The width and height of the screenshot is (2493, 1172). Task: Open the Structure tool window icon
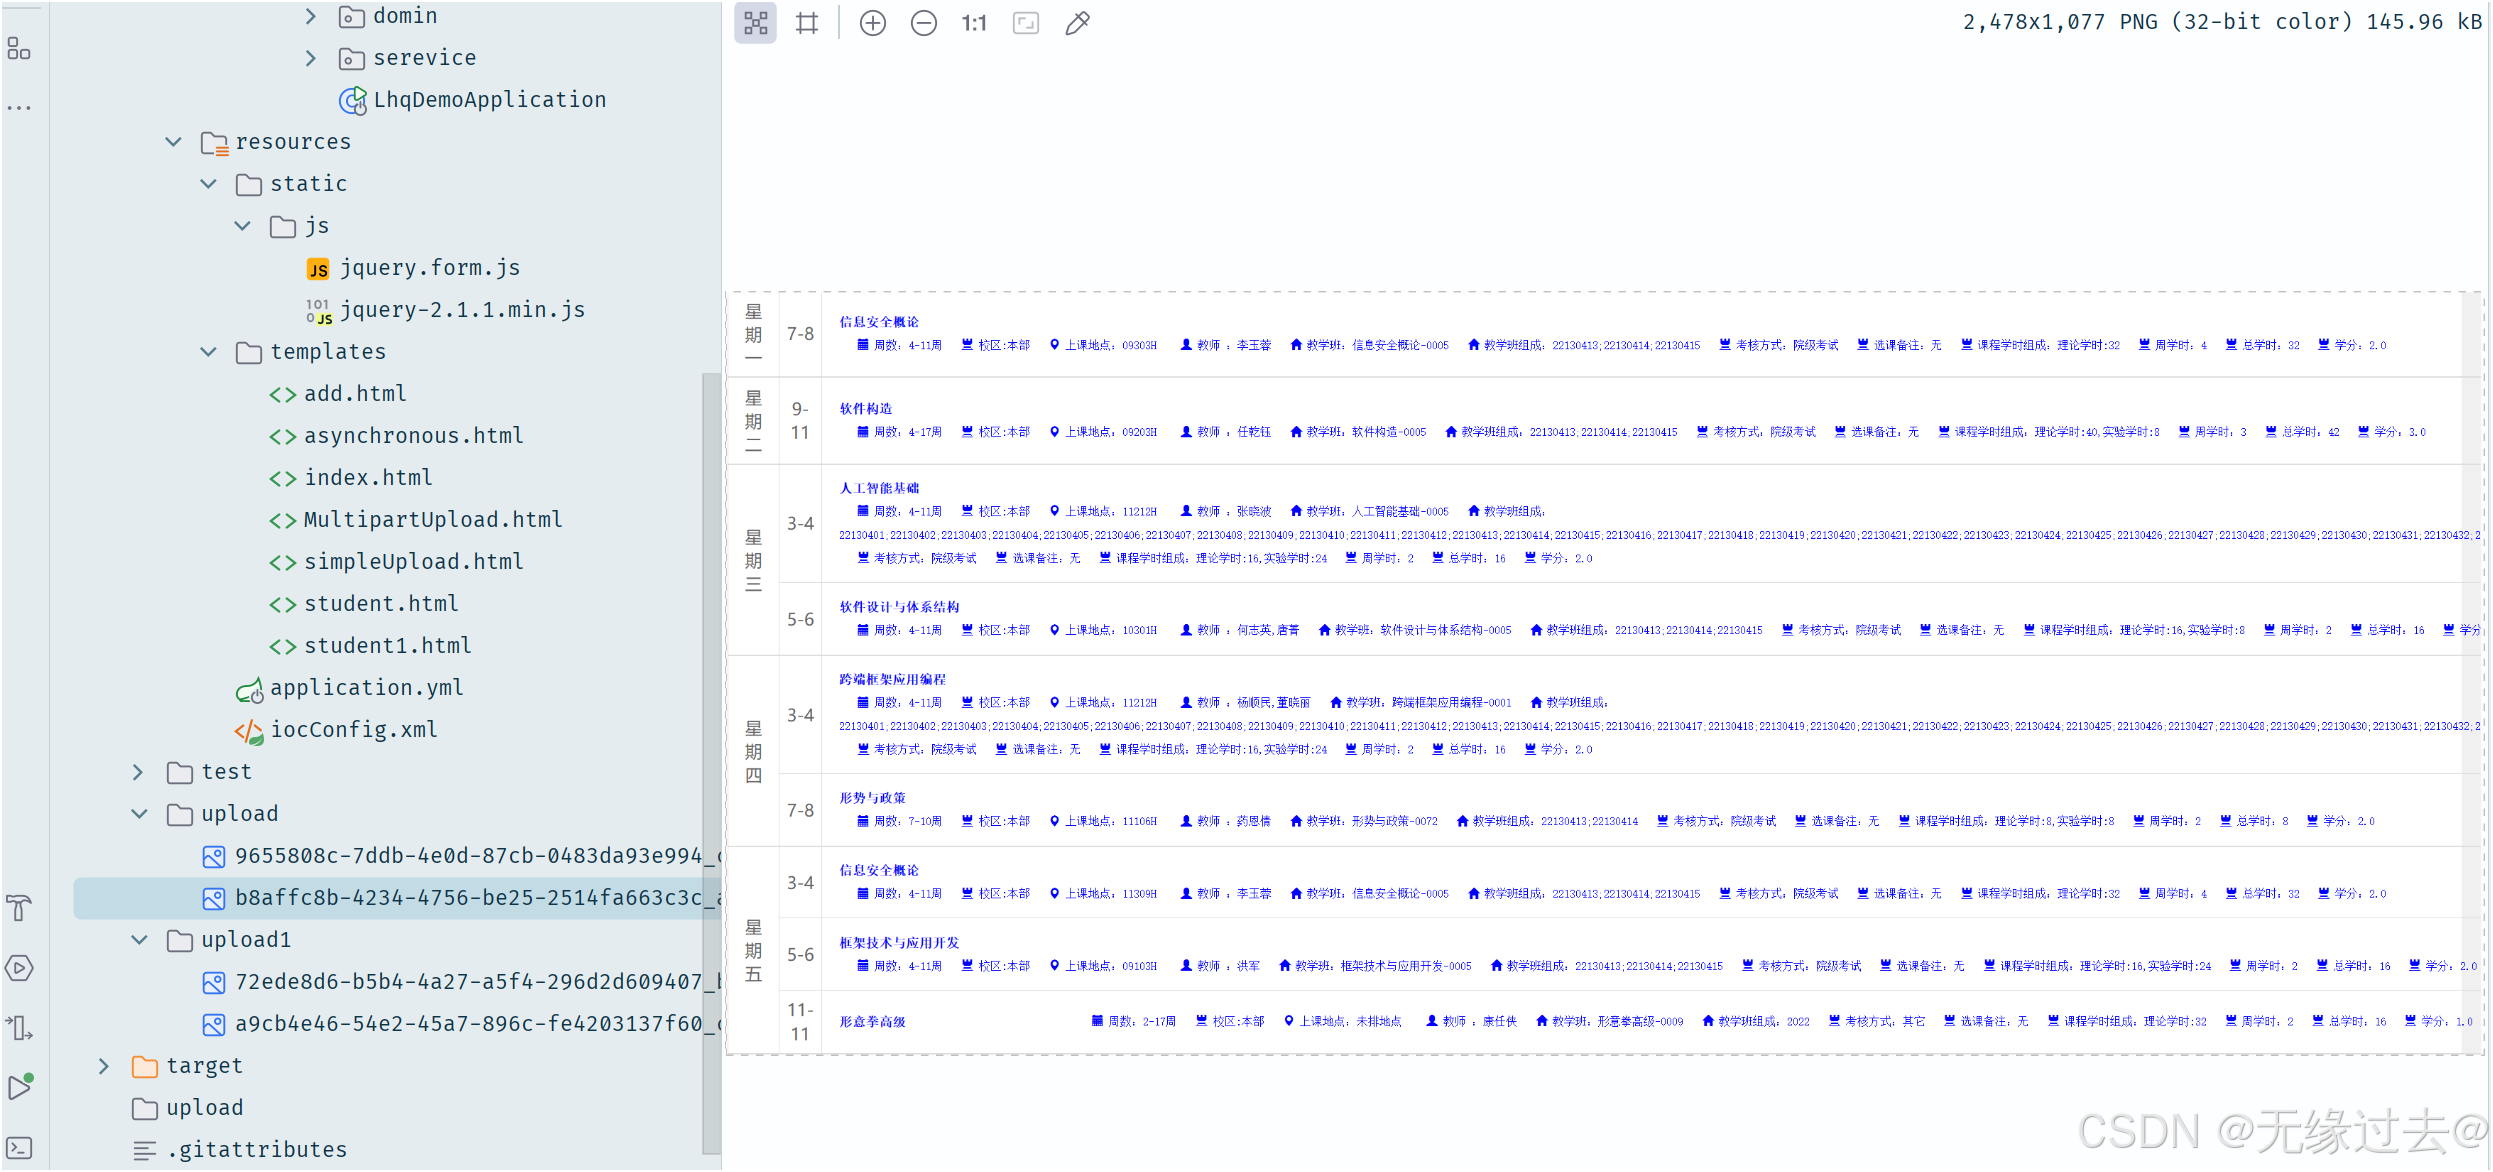tap(19, 48)
